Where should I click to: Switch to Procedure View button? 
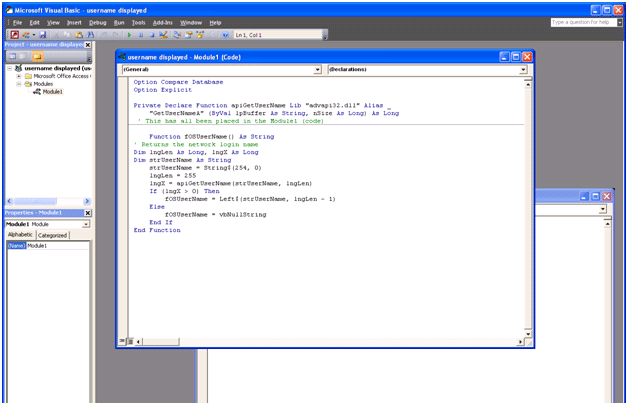coord(124,341)
